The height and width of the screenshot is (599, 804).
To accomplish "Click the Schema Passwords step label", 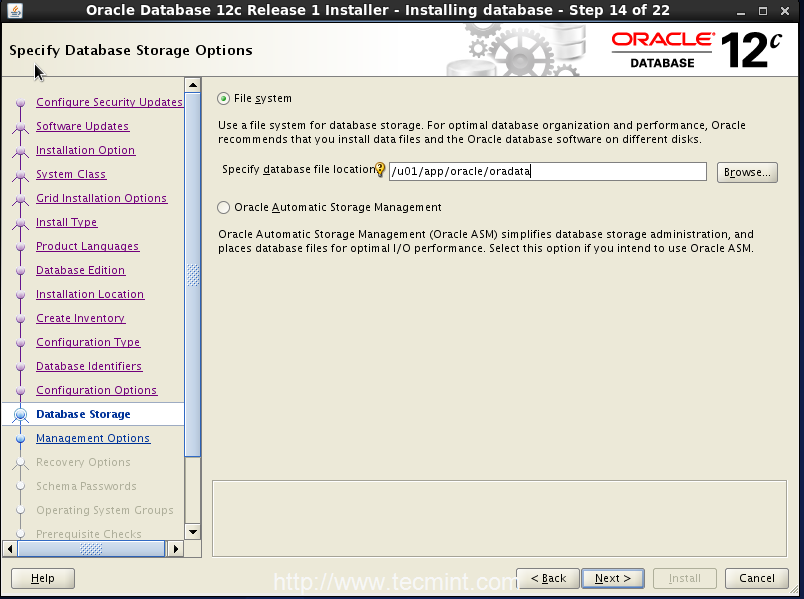I will point(87,486).
